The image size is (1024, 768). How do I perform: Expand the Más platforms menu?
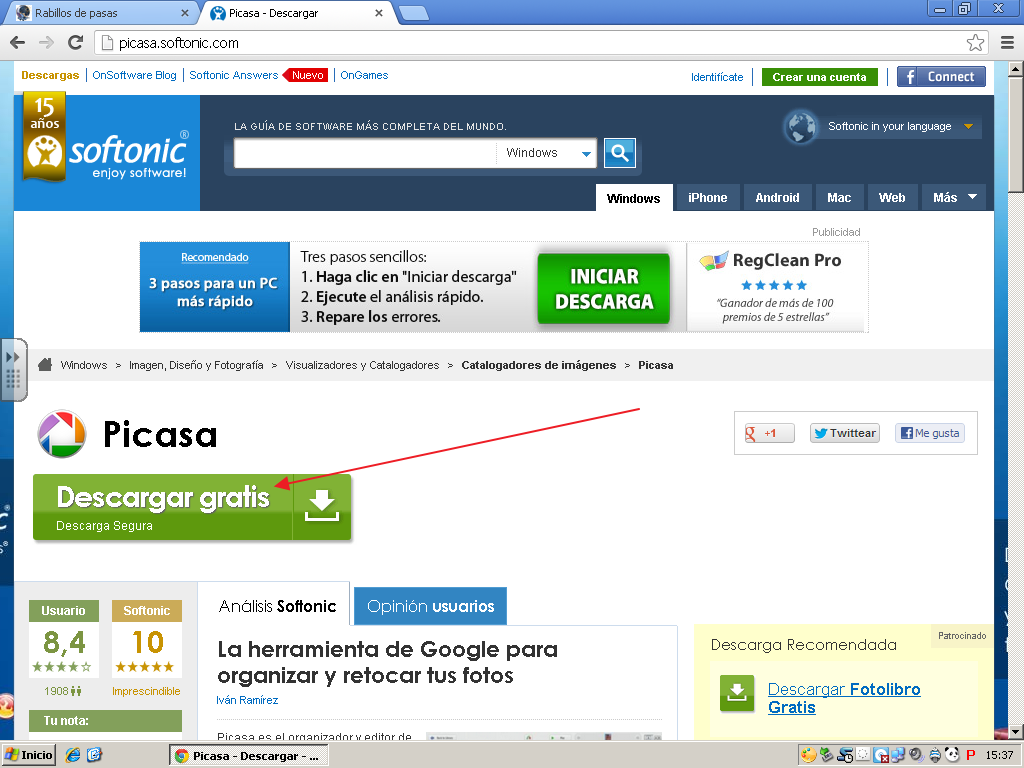tap(954, 197)
